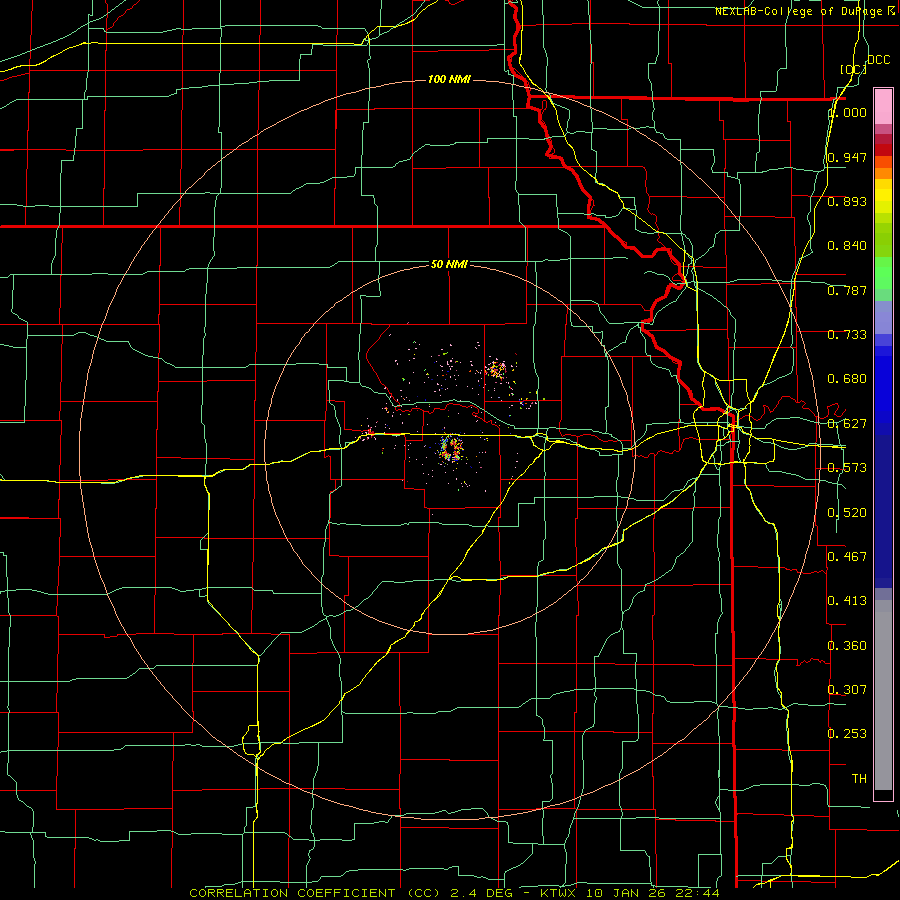
Task: Click the 0.733 scale value
Action: [x=847, y=335]
